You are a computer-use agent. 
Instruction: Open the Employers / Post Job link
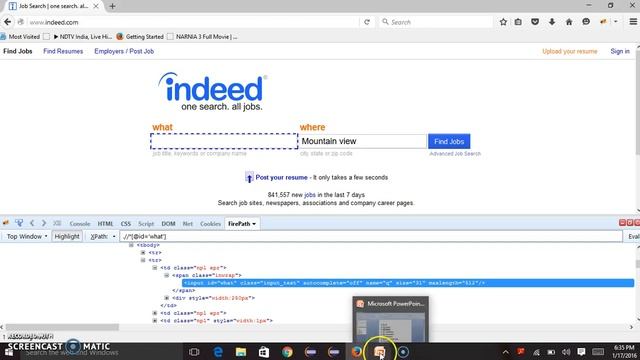pos(124,51)
